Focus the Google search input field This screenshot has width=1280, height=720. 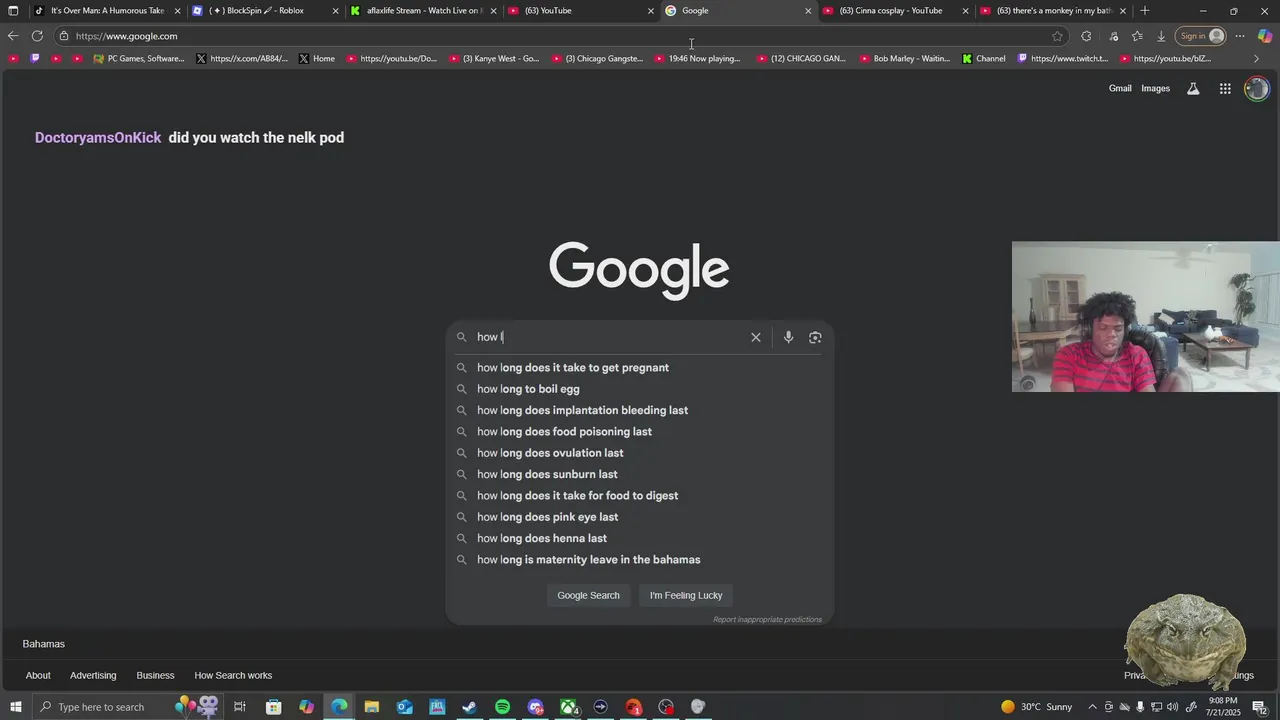[x=608, y=337]
